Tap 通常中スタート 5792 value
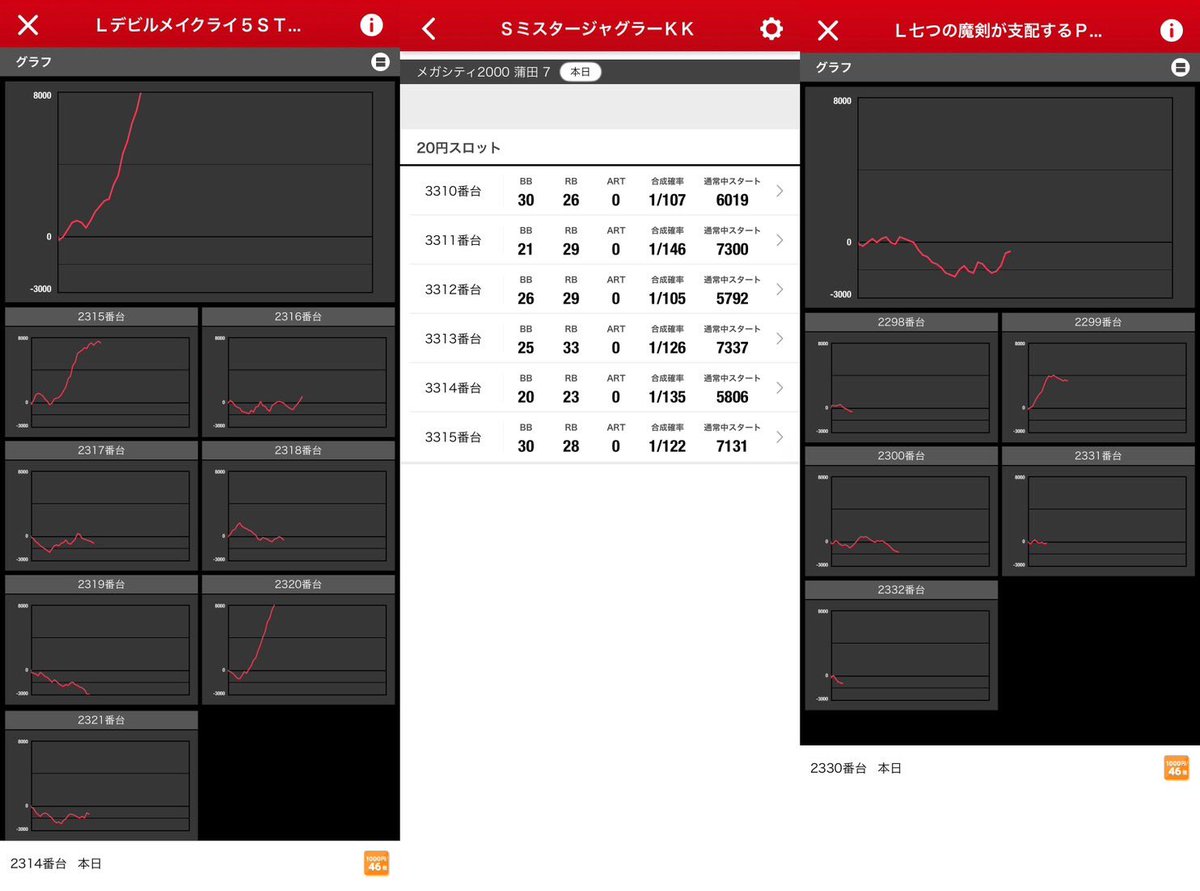 [732, 298]
